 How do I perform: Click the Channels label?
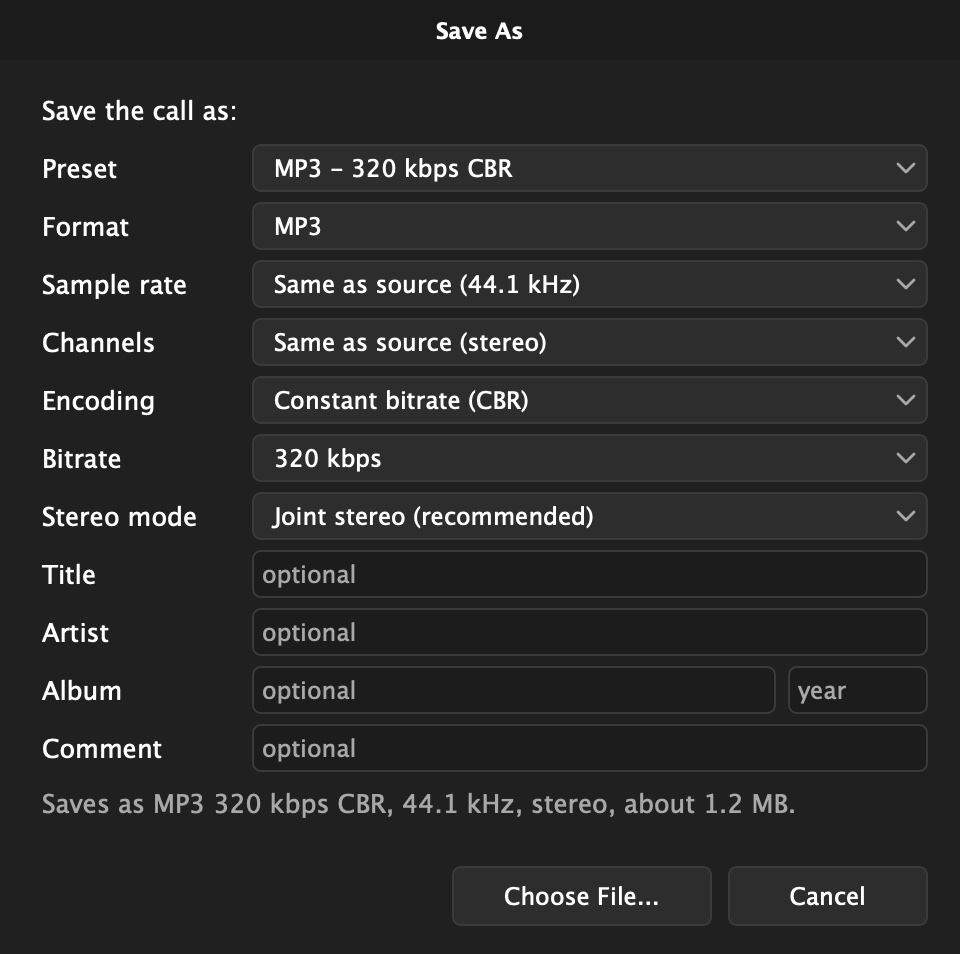coord(98,343)
